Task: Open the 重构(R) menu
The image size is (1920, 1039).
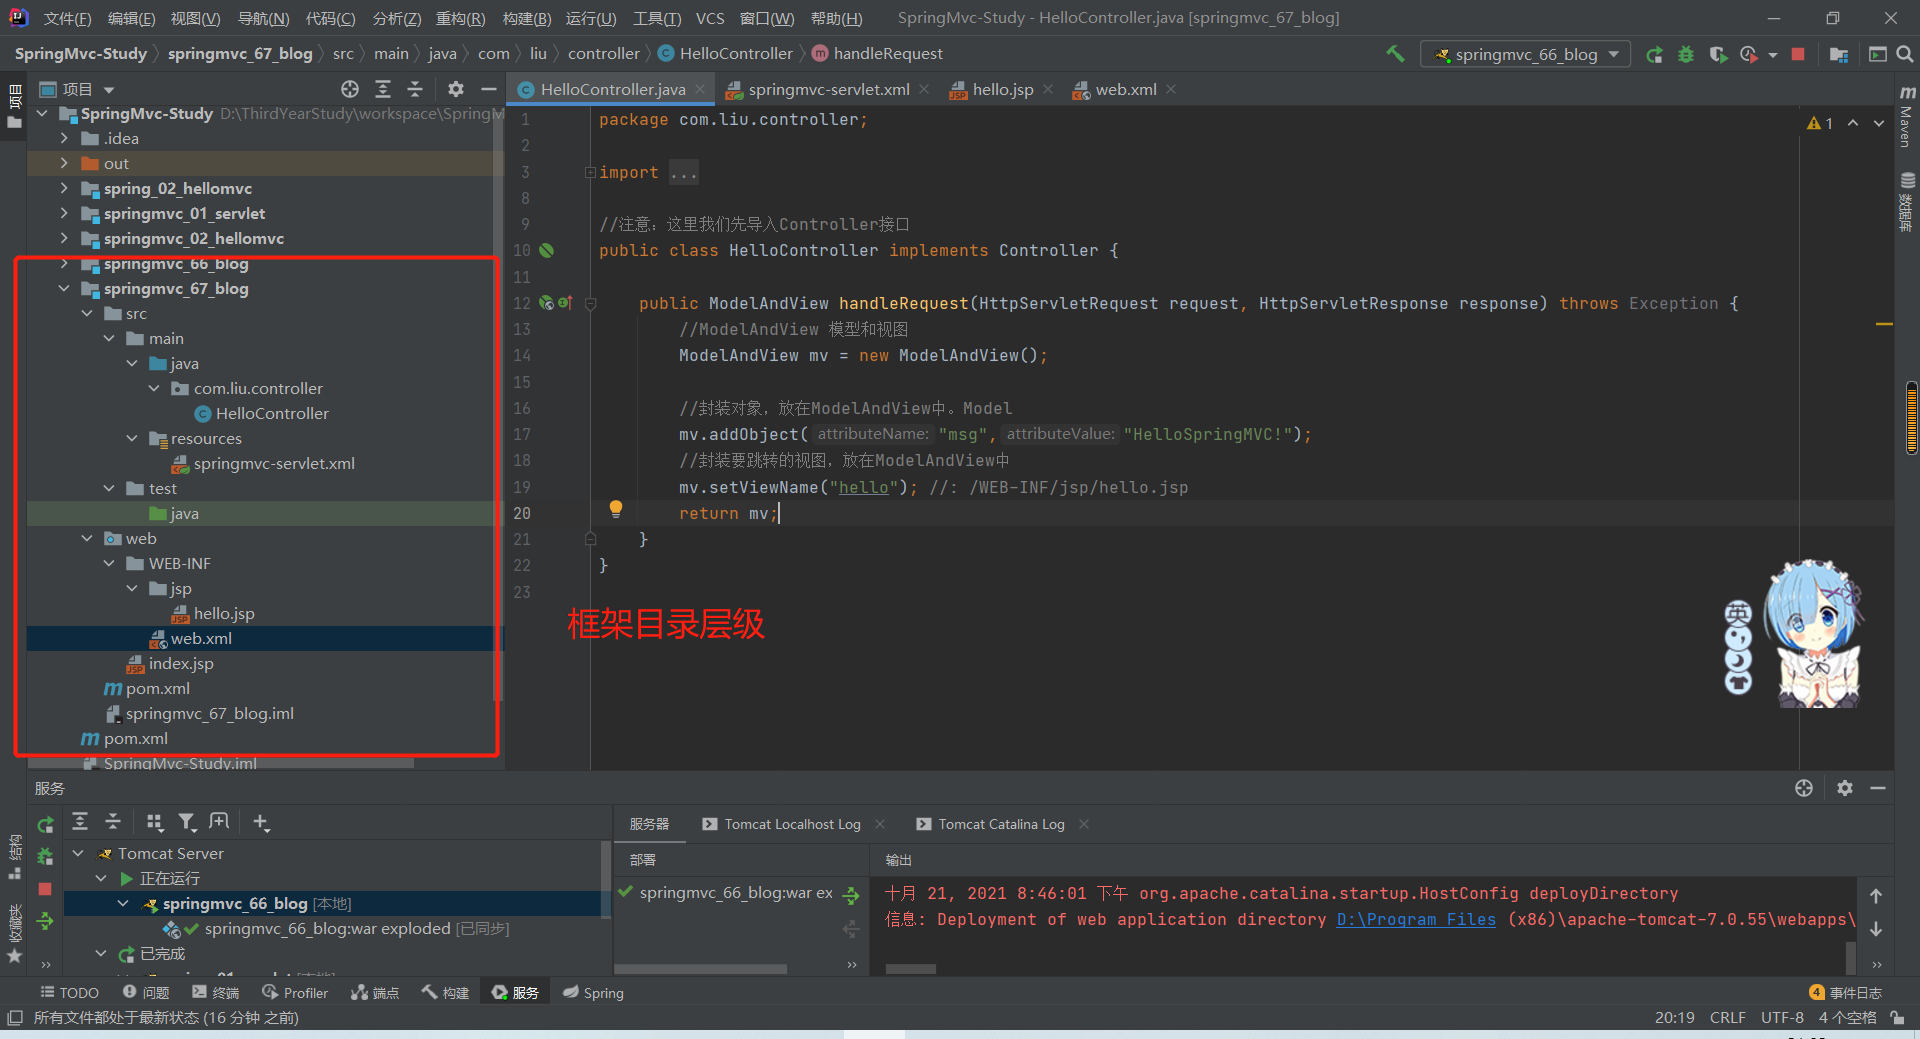Action: tap(460, 18)
